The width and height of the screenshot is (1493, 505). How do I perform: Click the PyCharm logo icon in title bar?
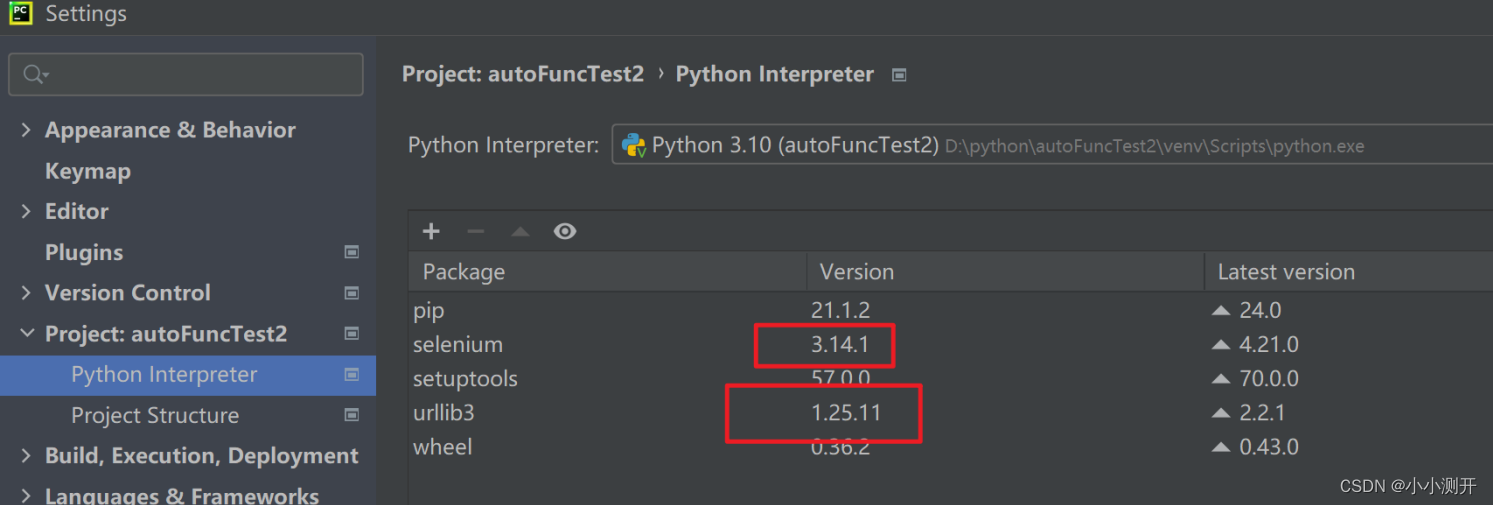click(21, 14)
